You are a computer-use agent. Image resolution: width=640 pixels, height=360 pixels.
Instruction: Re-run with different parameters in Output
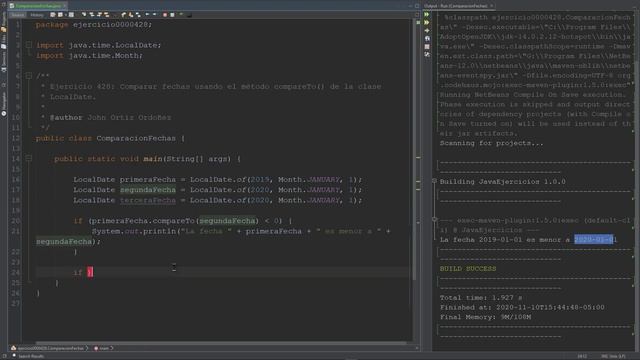click(427, 22)
